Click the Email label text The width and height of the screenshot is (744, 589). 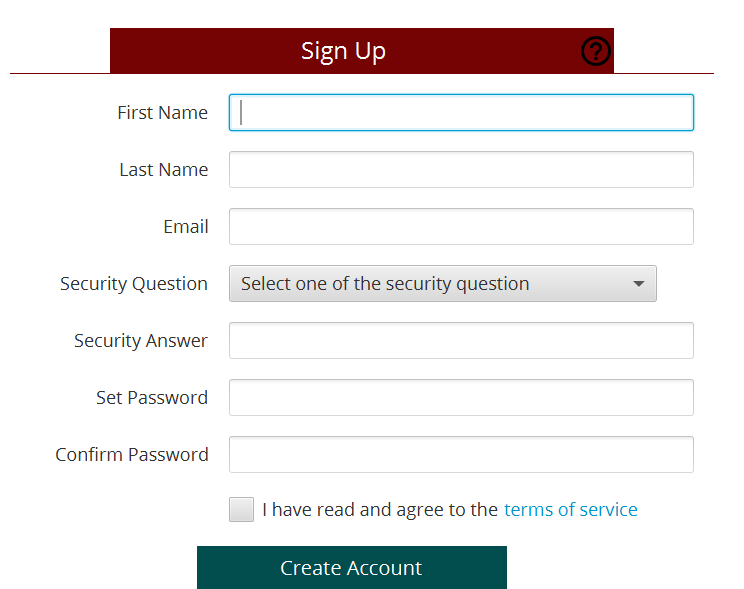click(x=186, y=226)
